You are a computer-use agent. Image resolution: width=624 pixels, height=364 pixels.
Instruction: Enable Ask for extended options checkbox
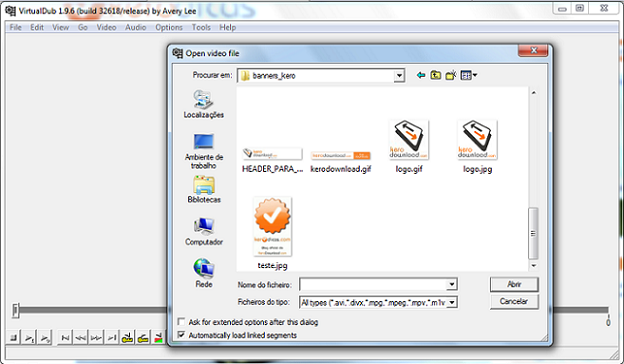(x=181, y=321)
